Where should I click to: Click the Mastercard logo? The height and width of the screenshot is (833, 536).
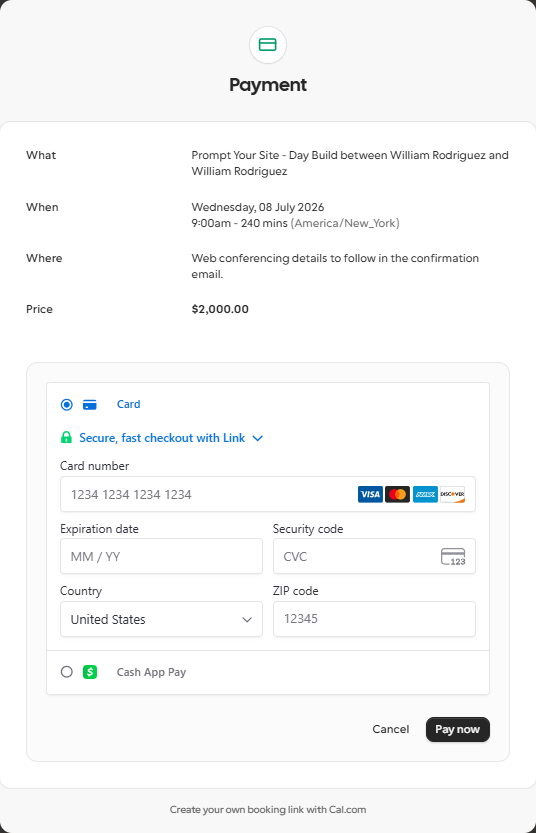coord(397,495)
